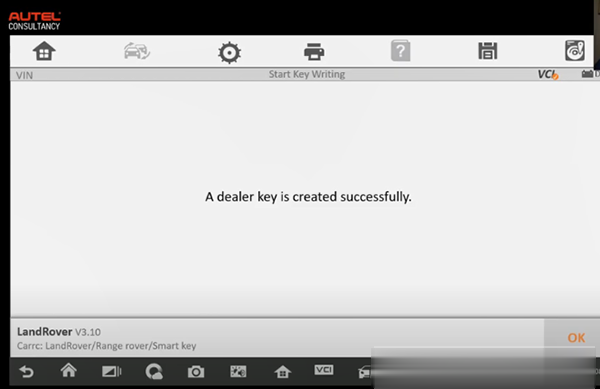Click the Save floppy disk icon
Image resolution: width=600 pixels, height=389 pixels.
click(488, 51)
